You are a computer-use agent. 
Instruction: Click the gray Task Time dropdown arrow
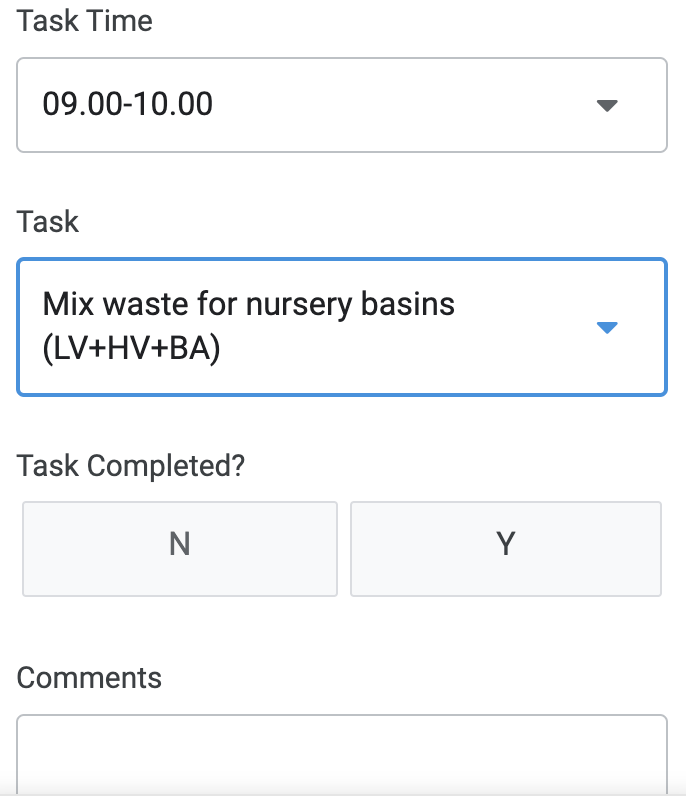pyautogui.click(x=607, y=105)
